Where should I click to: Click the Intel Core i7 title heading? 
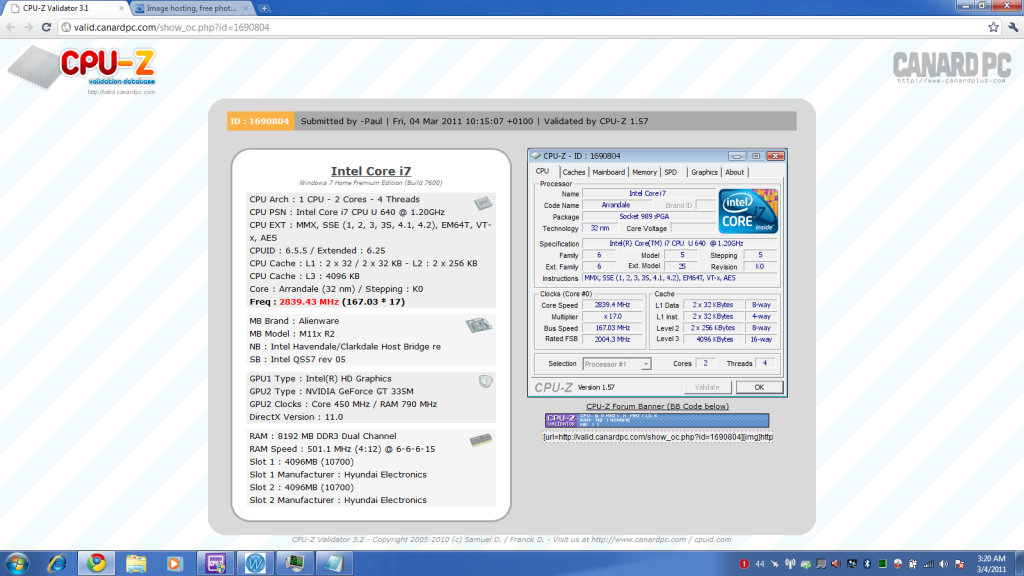coord(371,171)
